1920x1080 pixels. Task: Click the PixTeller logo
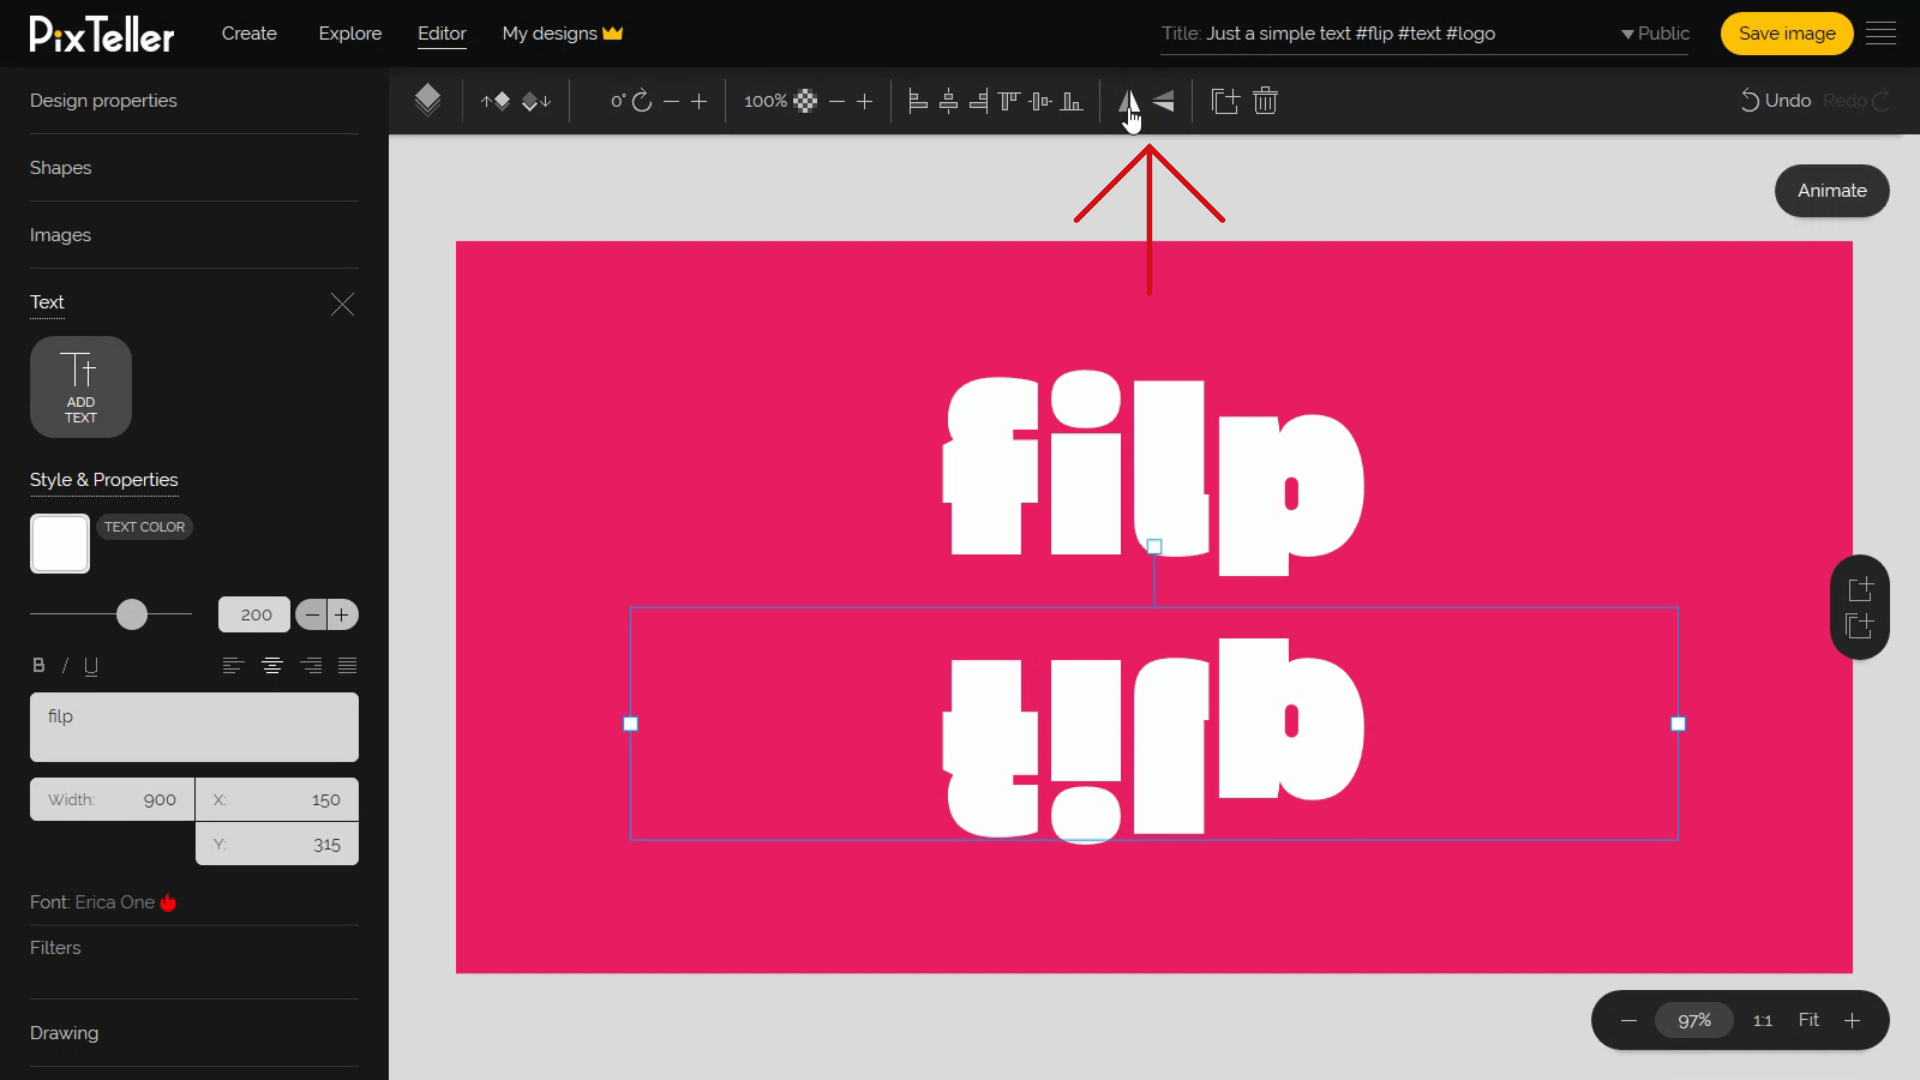point(101,34)
